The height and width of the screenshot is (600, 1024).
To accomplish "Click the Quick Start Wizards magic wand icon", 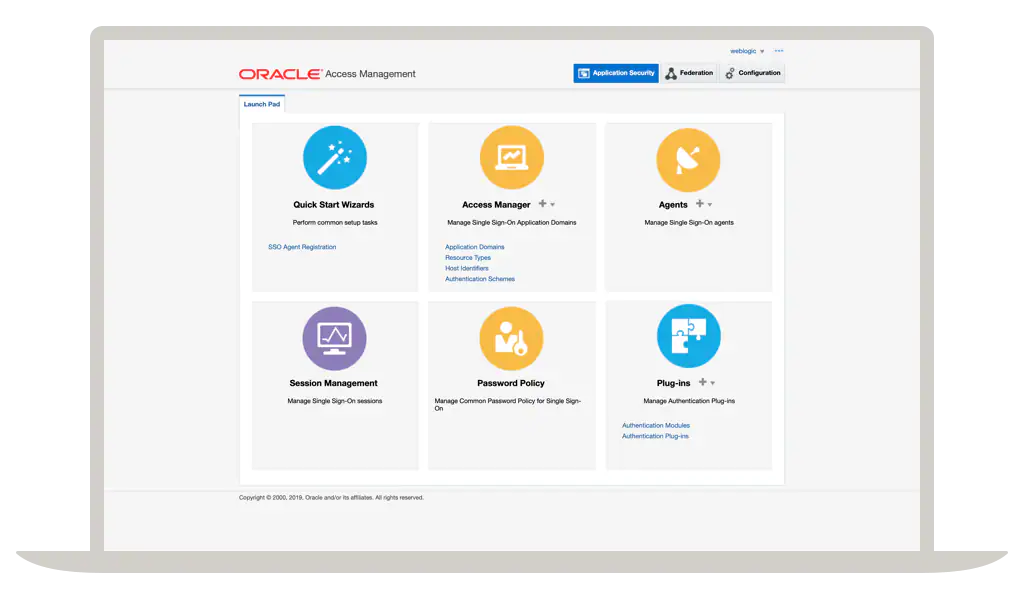I will 335,158.
